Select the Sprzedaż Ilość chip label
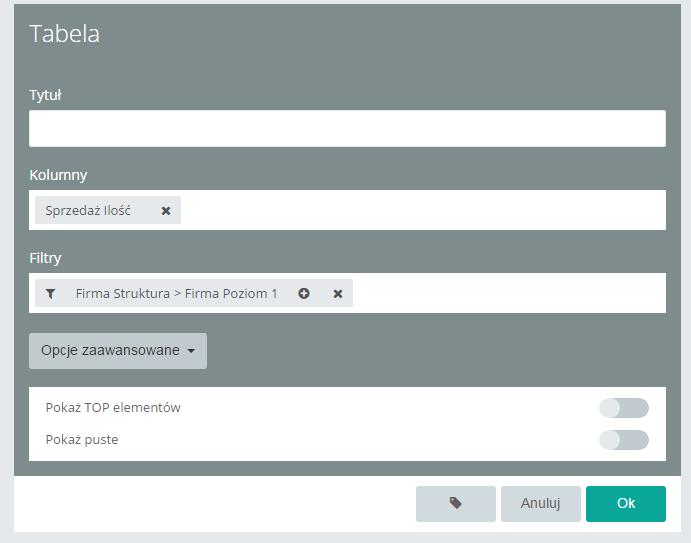691x543 pixels. point(88,211)
